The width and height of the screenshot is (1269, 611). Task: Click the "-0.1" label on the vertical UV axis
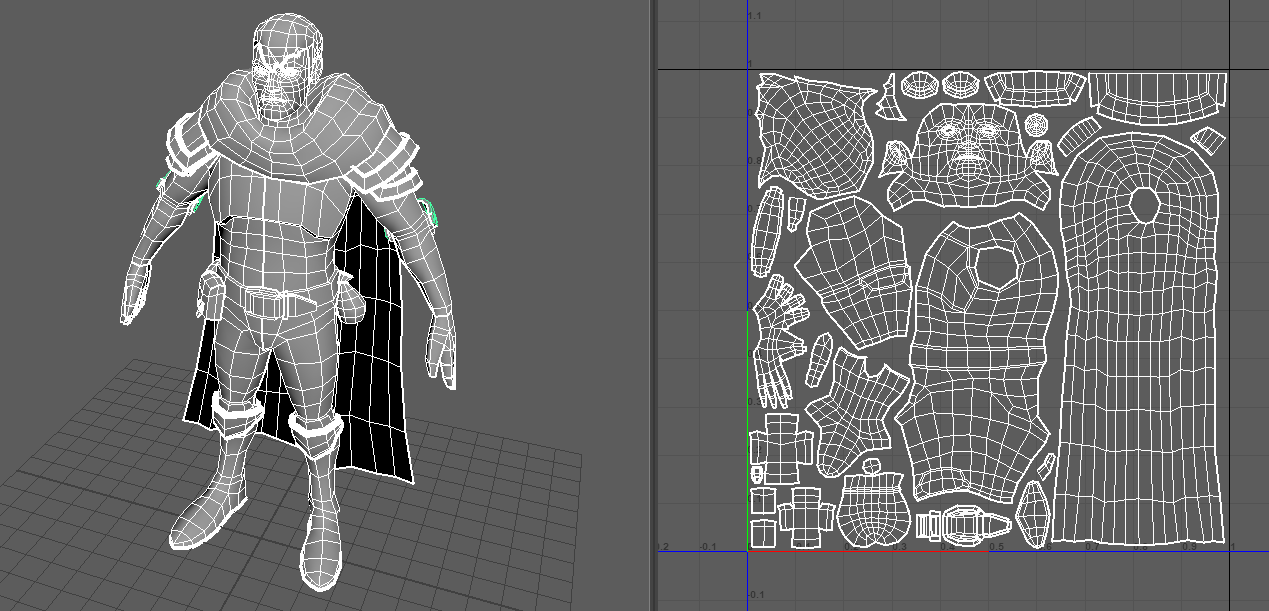[x=755, y=594]
